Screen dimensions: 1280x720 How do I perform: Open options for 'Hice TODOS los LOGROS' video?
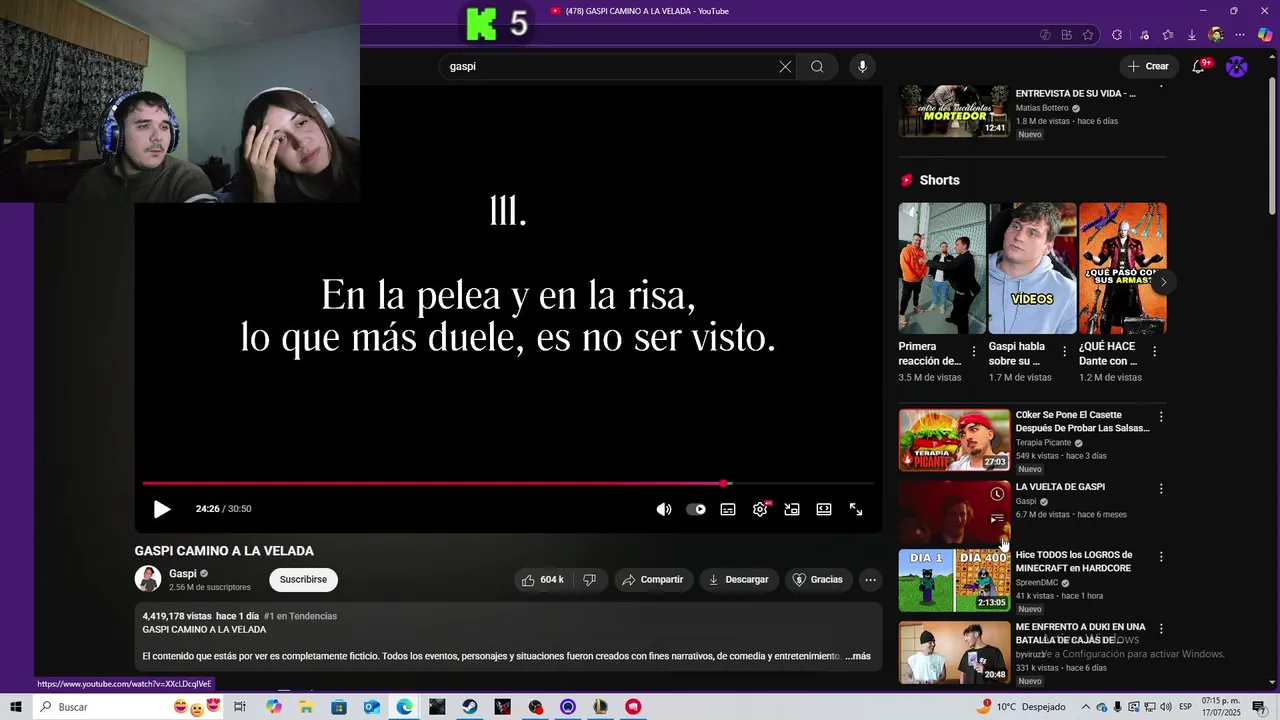(1161, 556)
